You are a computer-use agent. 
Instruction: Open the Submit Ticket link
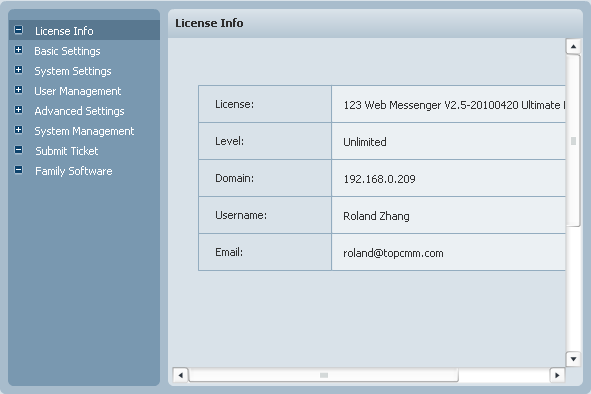(67, 151)
